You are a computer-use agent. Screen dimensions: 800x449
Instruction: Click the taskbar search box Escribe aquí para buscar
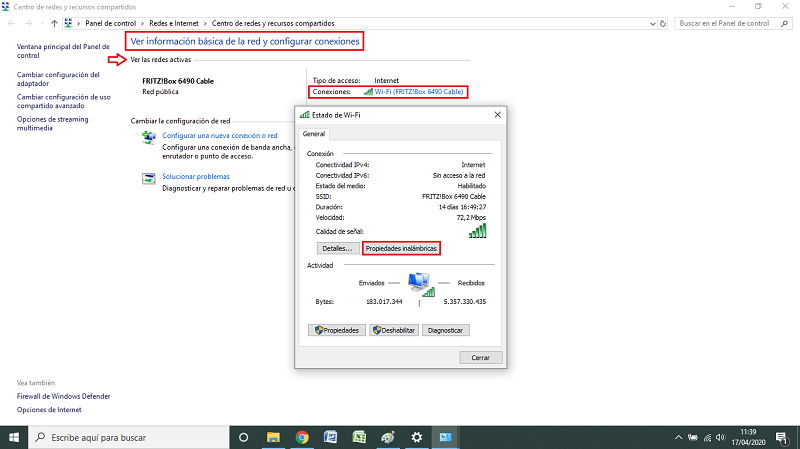[x=129, y=438]
